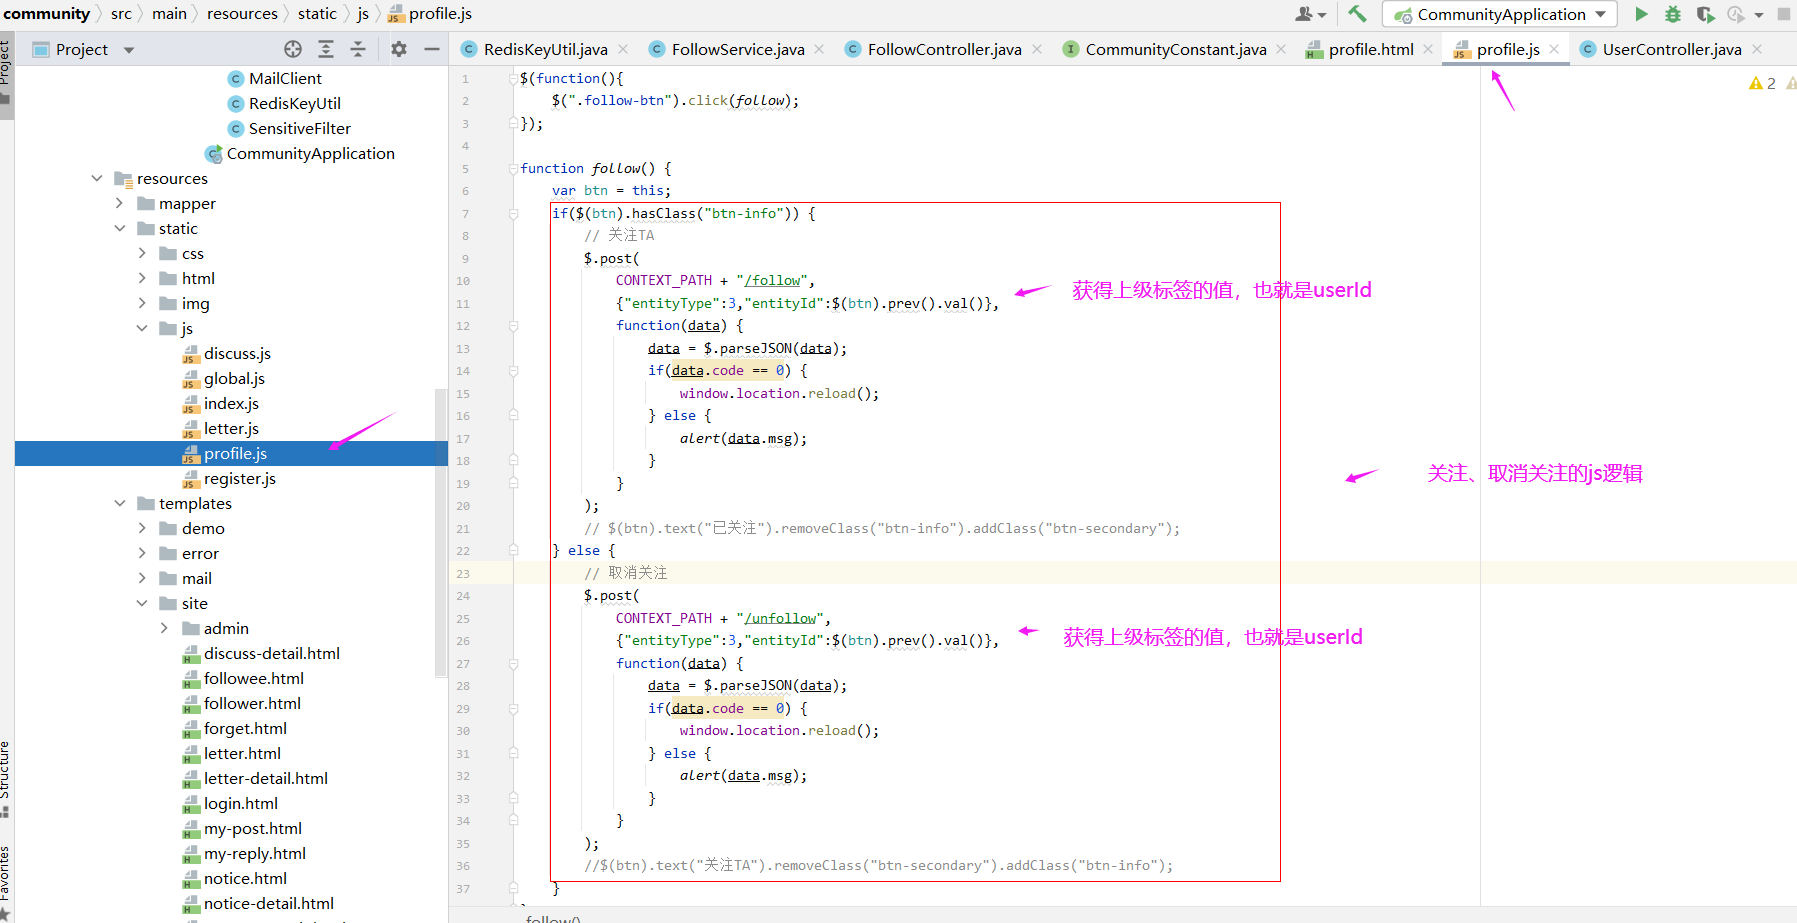Expand all in Project panel

coord(326,49)
